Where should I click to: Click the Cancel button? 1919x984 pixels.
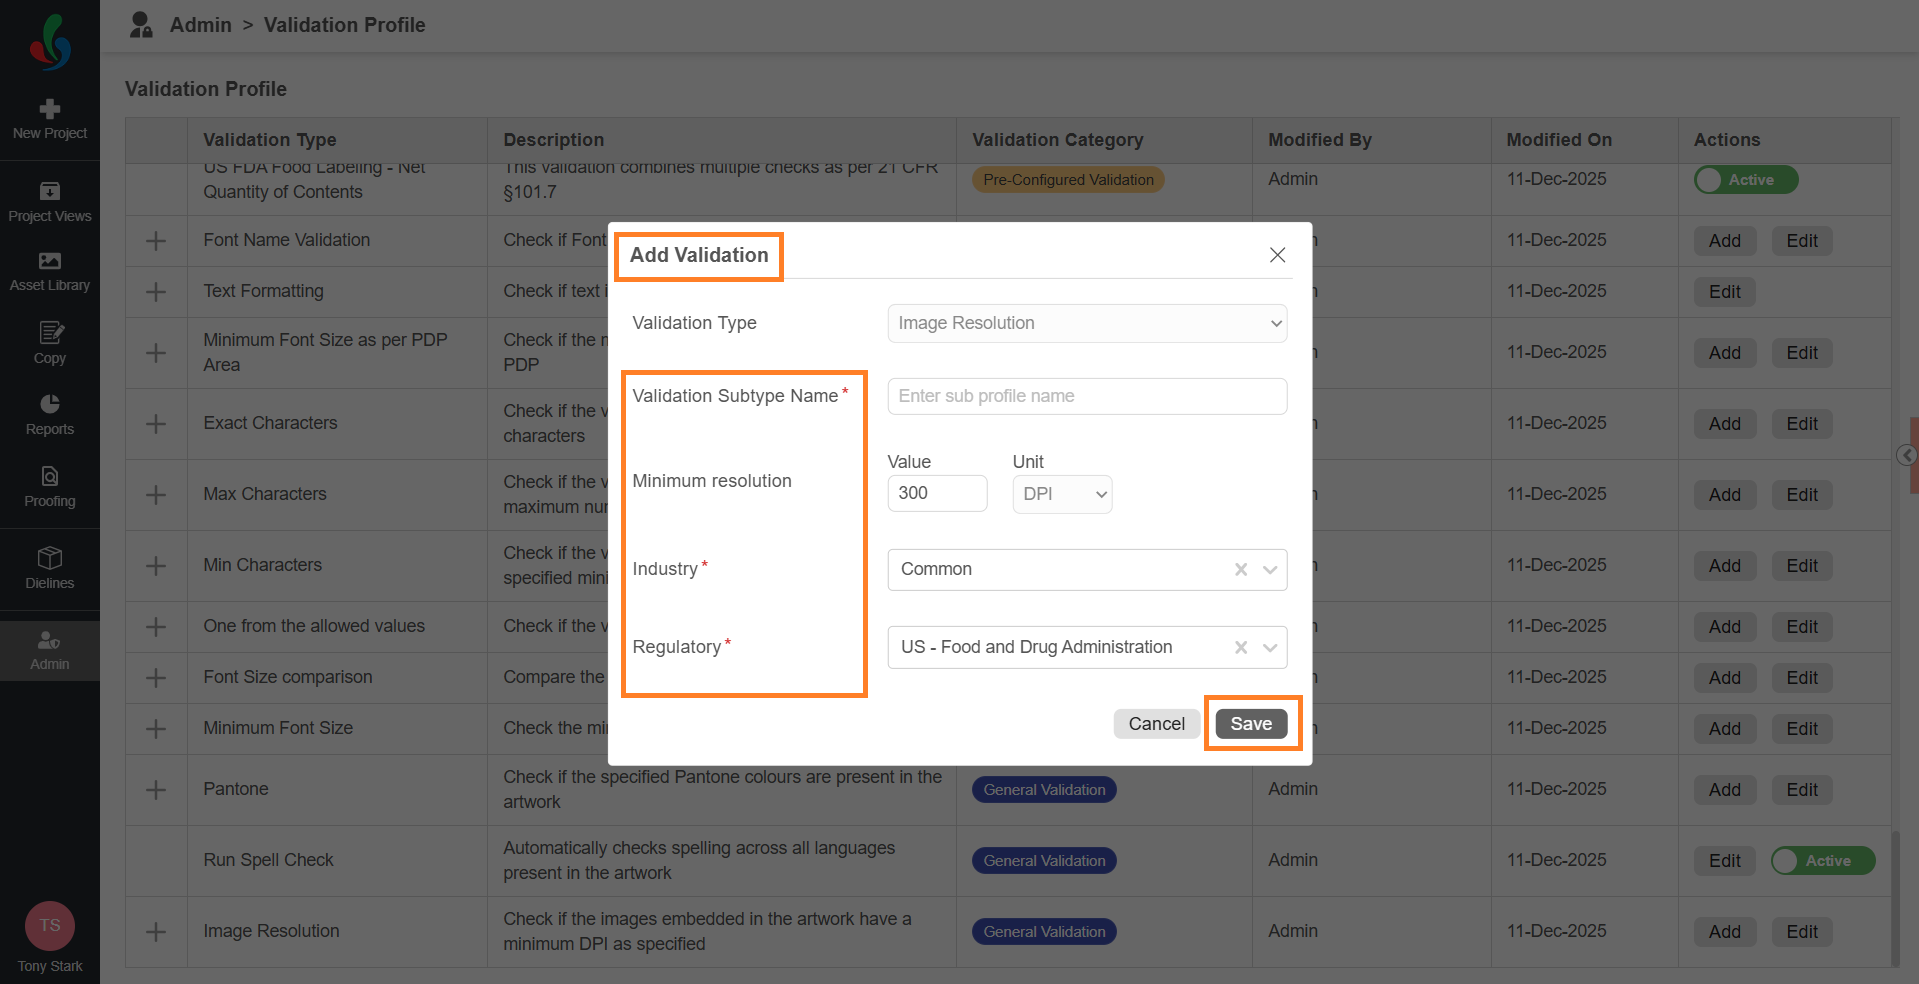(x=1156, y=724)
